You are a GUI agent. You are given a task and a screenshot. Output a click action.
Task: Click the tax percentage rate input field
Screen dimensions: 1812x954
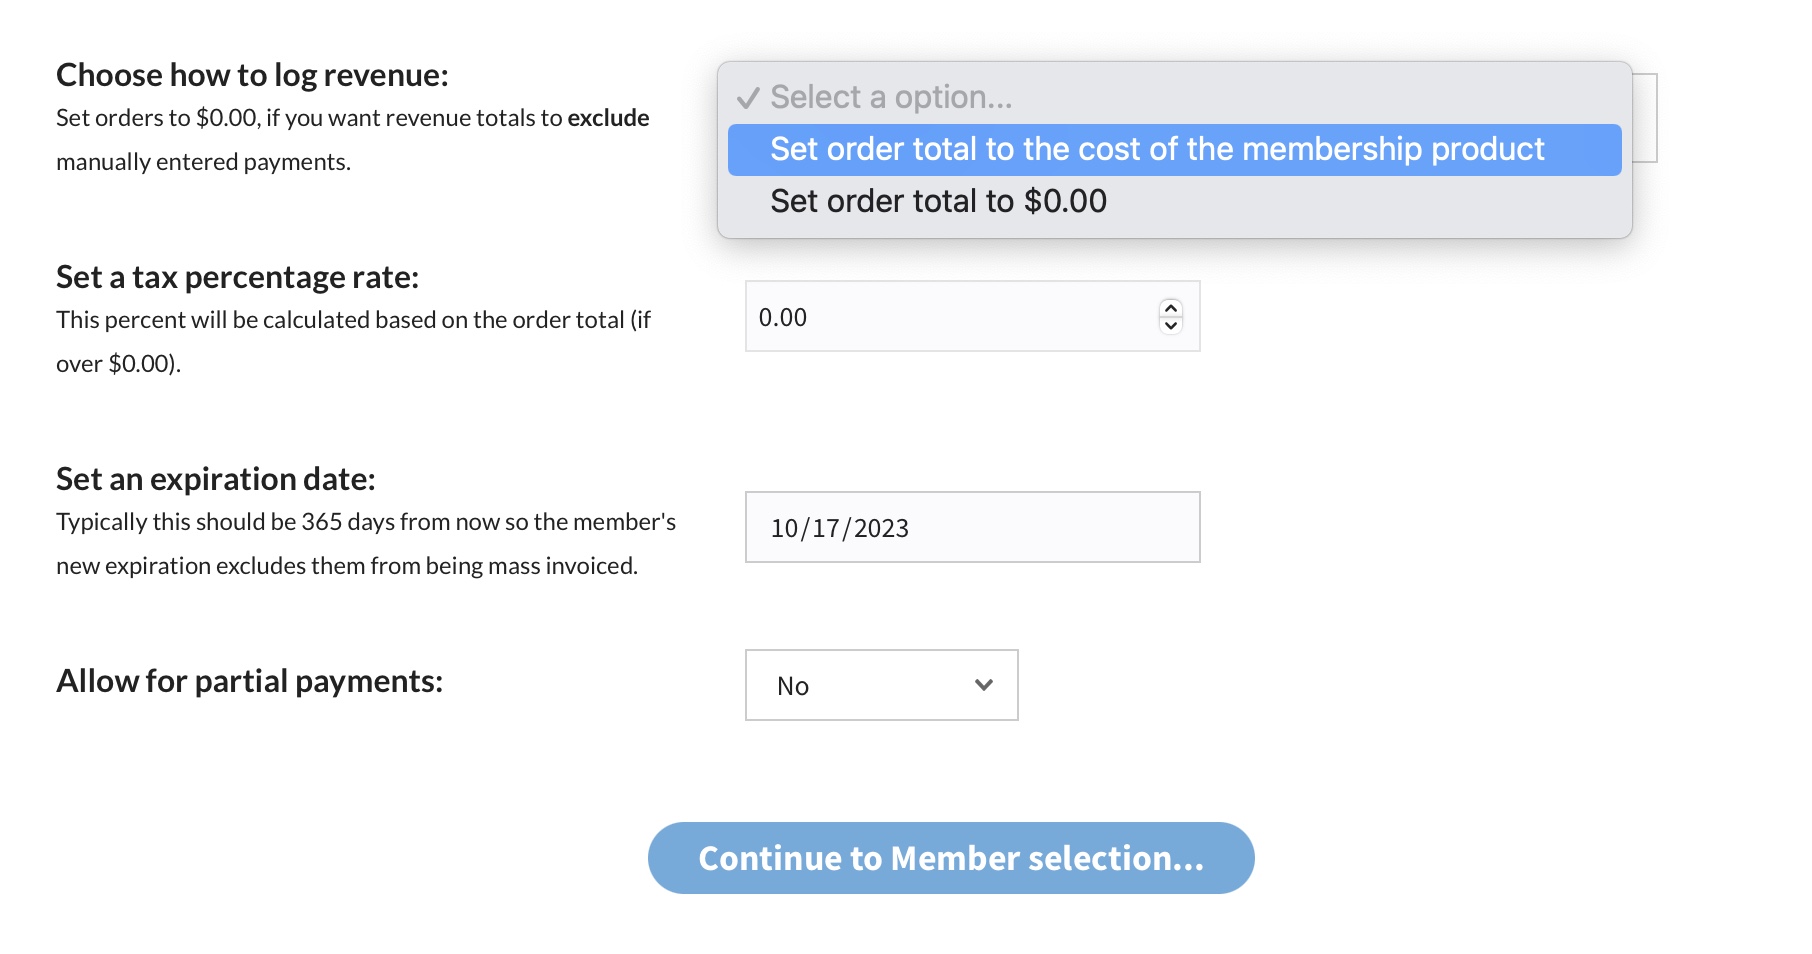[x=950, y=317]
